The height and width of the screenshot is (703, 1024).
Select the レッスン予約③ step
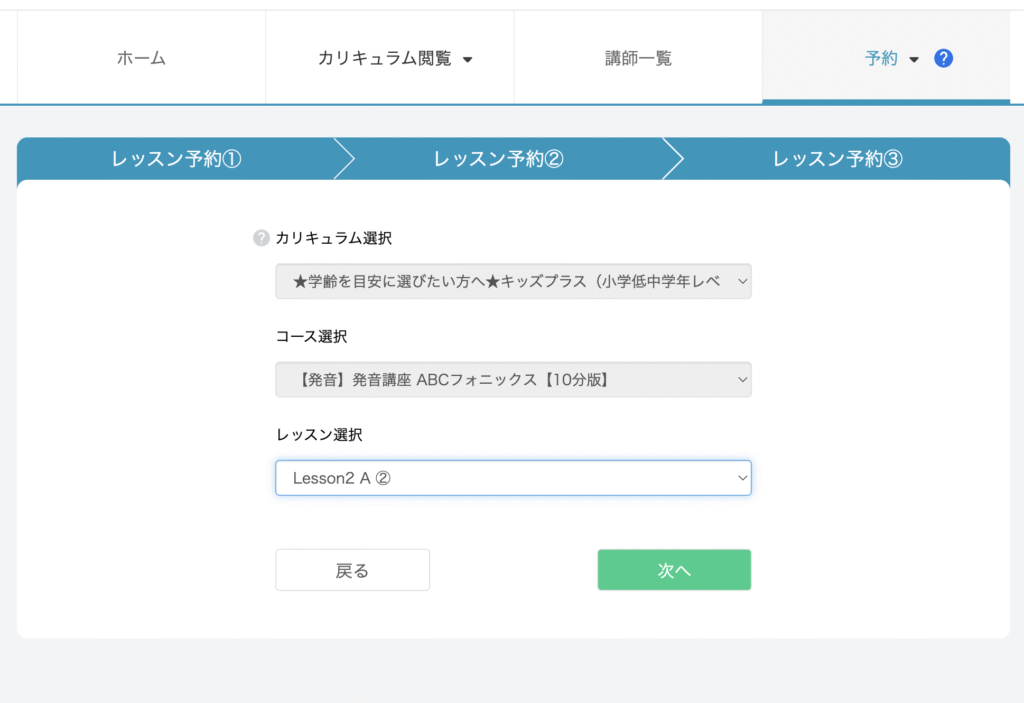point(838,159)
